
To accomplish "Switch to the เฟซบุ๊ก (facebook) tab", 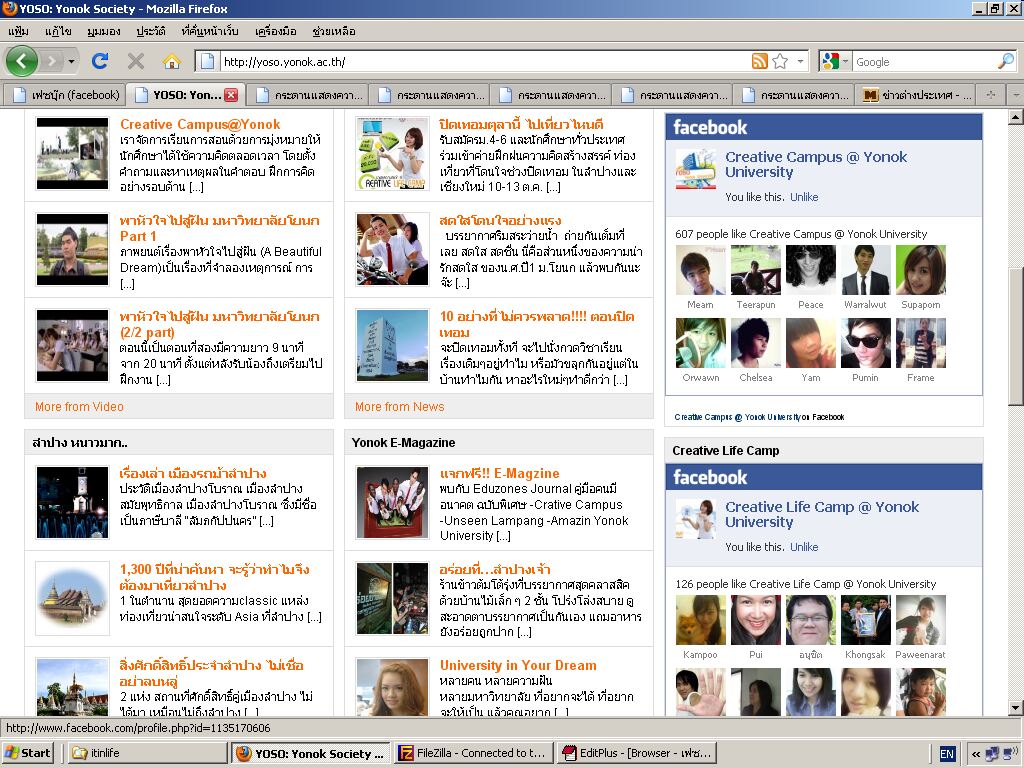I will 64,95.
